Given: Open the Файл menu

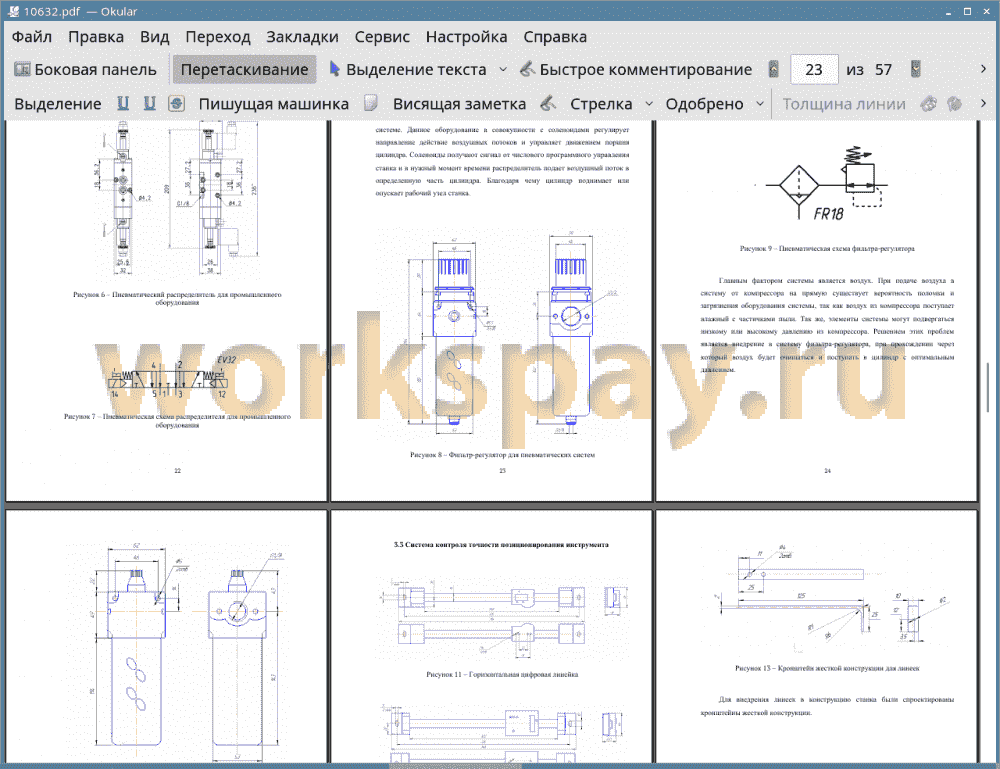Looking at the screenshot, I should coord(32,37).
